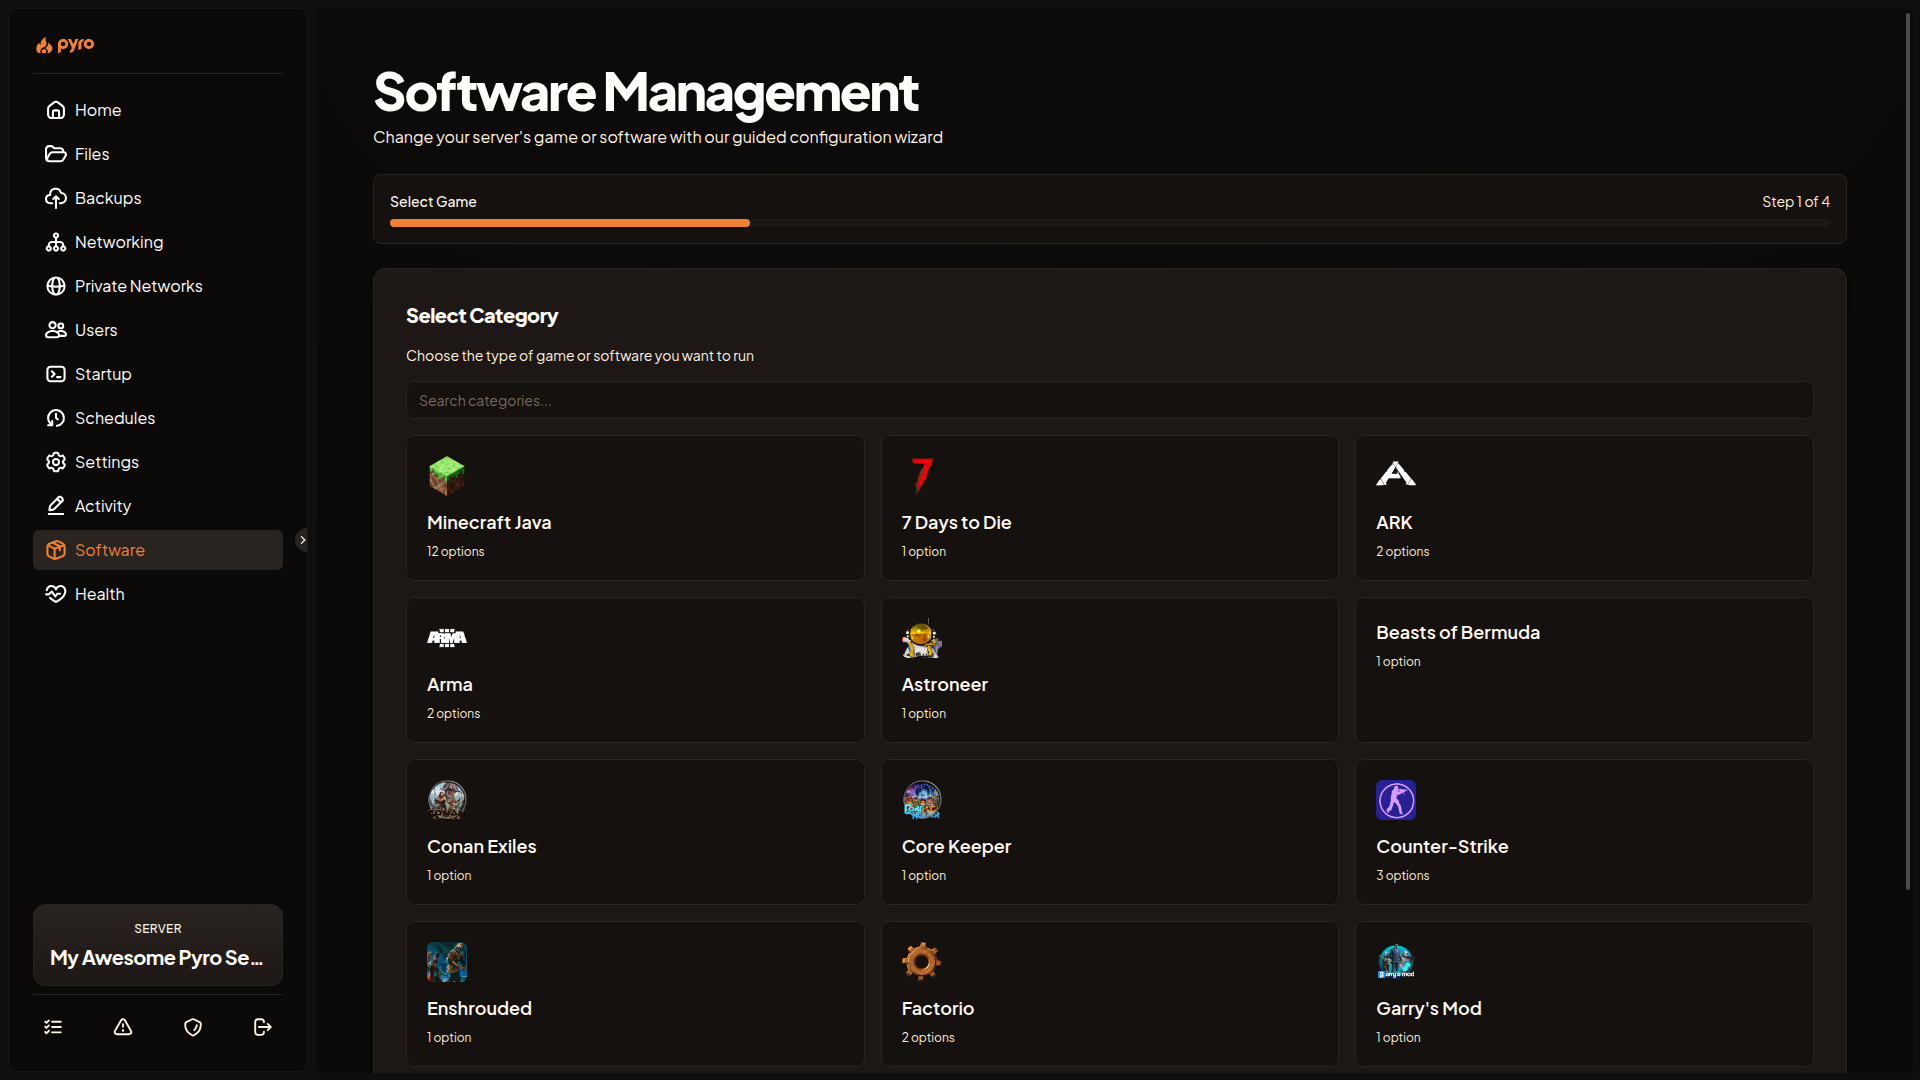Go to Home in sidebar
Viewport: 1920px width, 1080px height.
(158, 110)
